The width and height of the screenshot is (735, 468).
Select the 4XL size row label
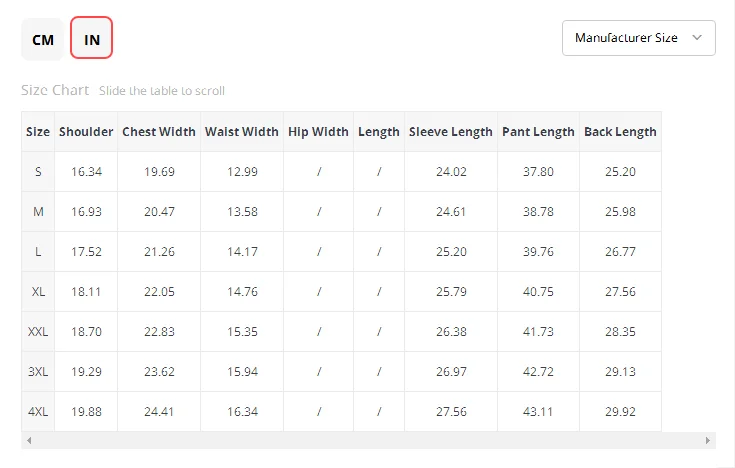click(38, 411)
